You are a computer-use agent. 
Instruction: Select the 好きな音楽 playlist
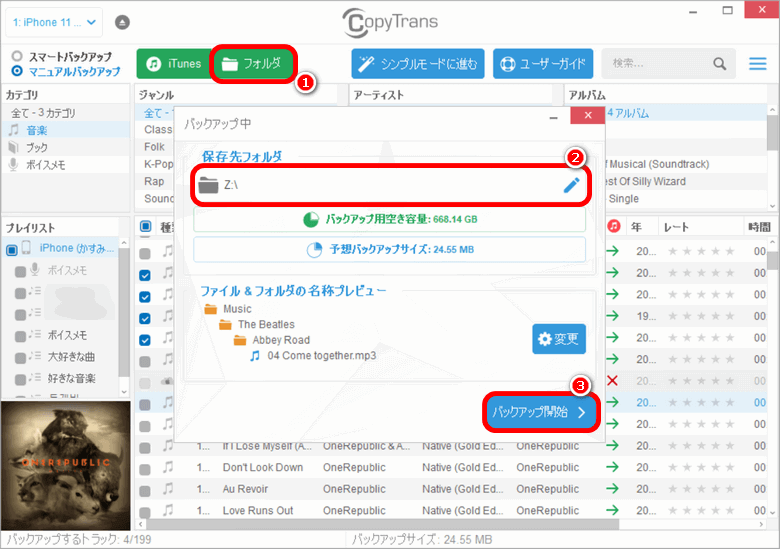click(72, 378)
